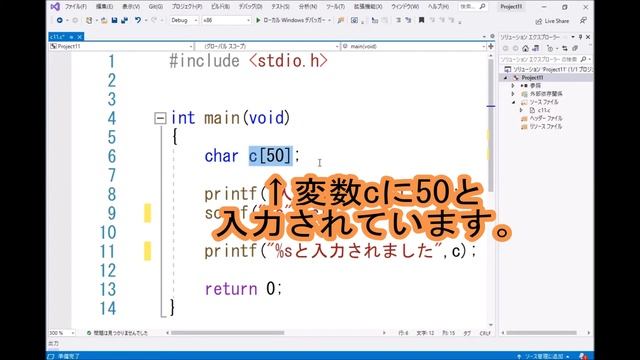Click the Live Share button
640x360 pixels.
552,21
